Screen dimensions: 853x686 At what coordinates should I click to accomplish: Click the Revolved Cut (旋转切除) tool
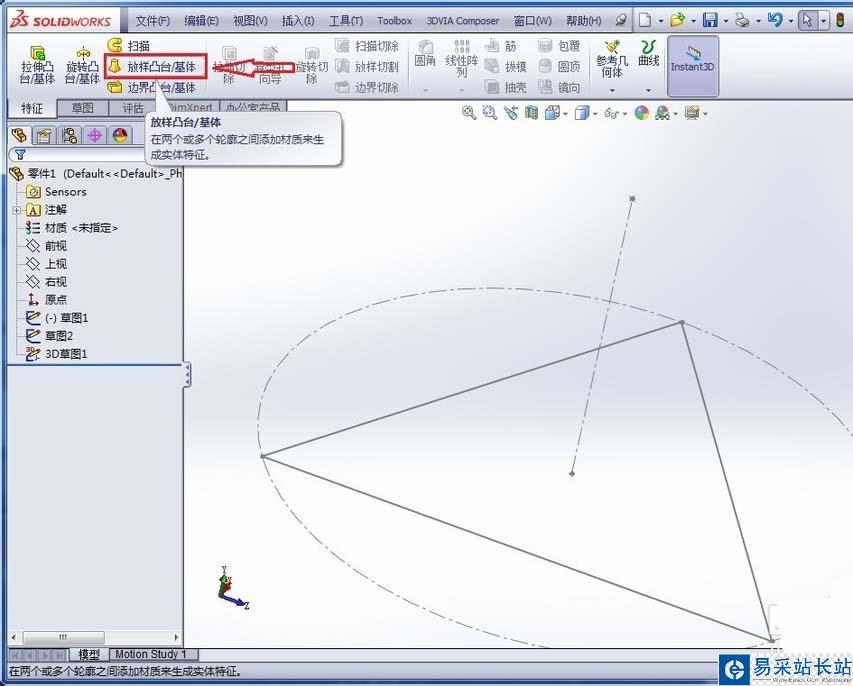pyautogui.click(x=312, y=65)
